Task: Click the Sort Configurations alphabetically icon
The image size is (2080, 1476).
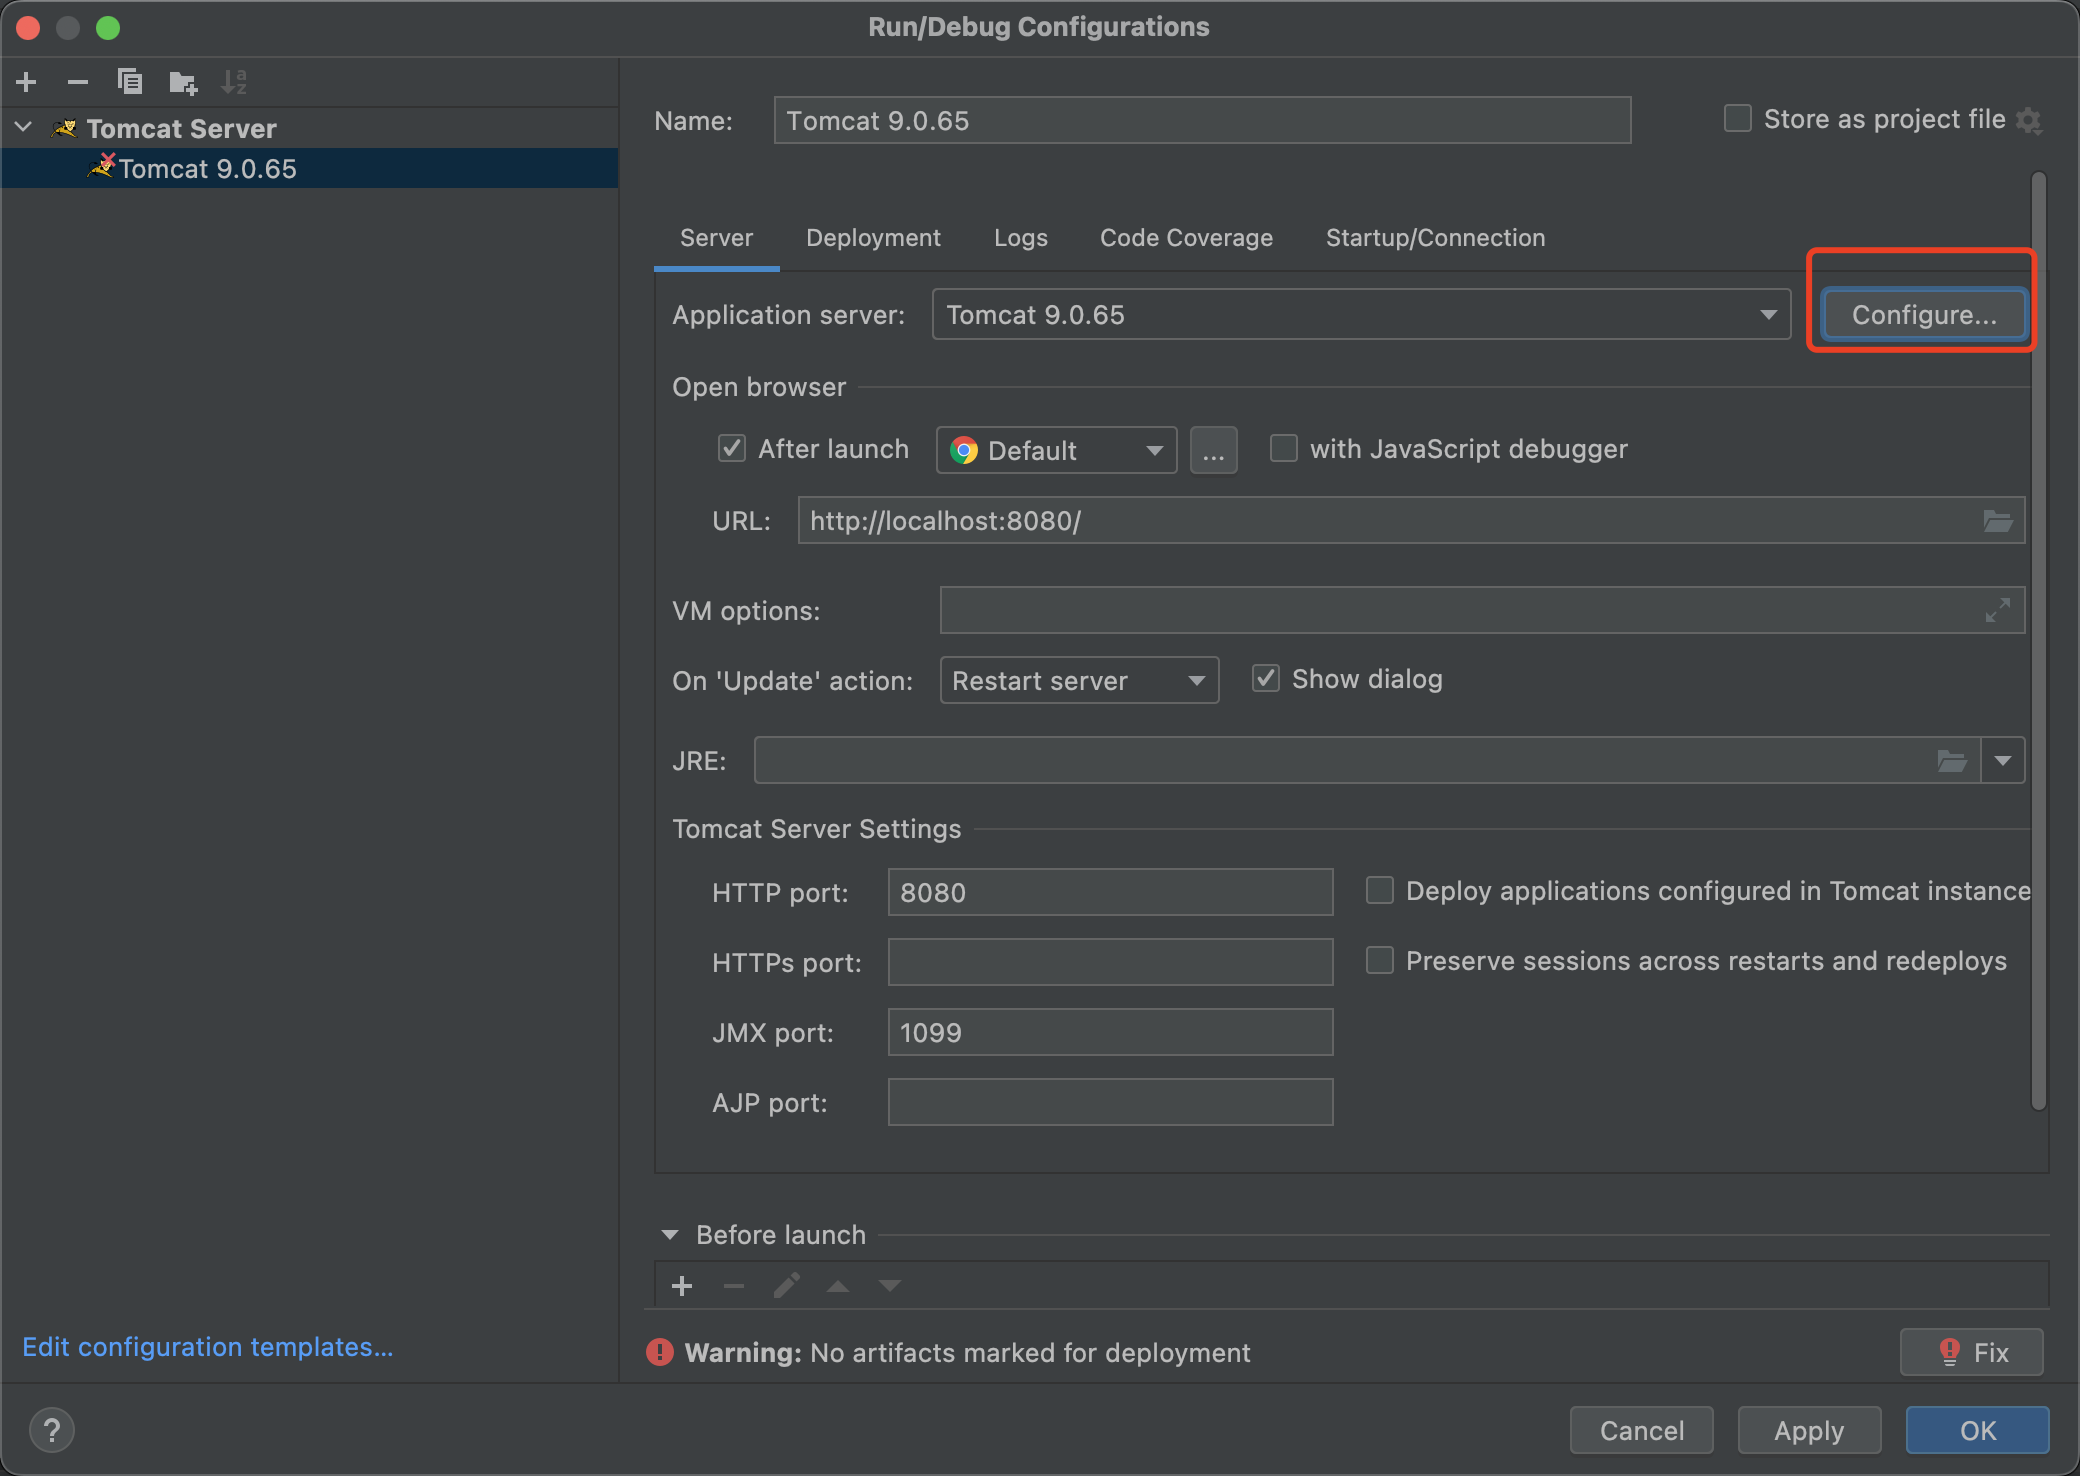Action: [234, 82]
